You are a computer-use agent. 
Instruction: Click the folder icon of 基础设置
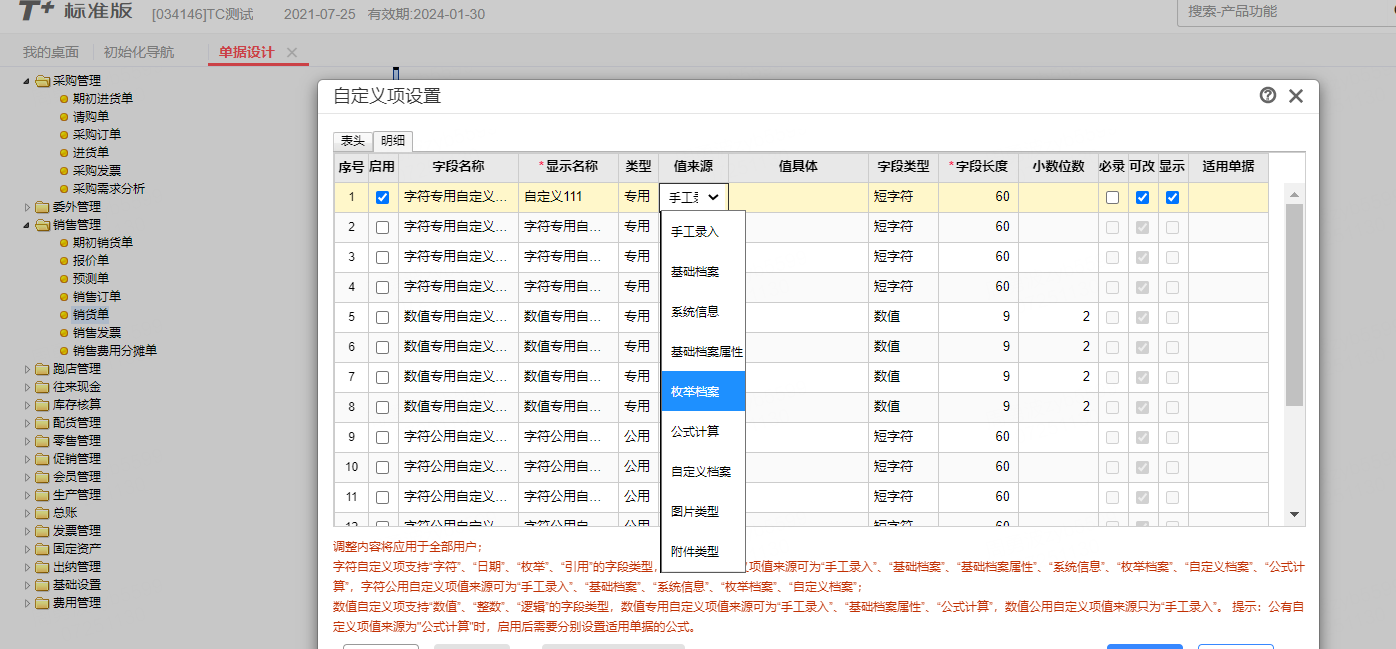click(42, 585)
